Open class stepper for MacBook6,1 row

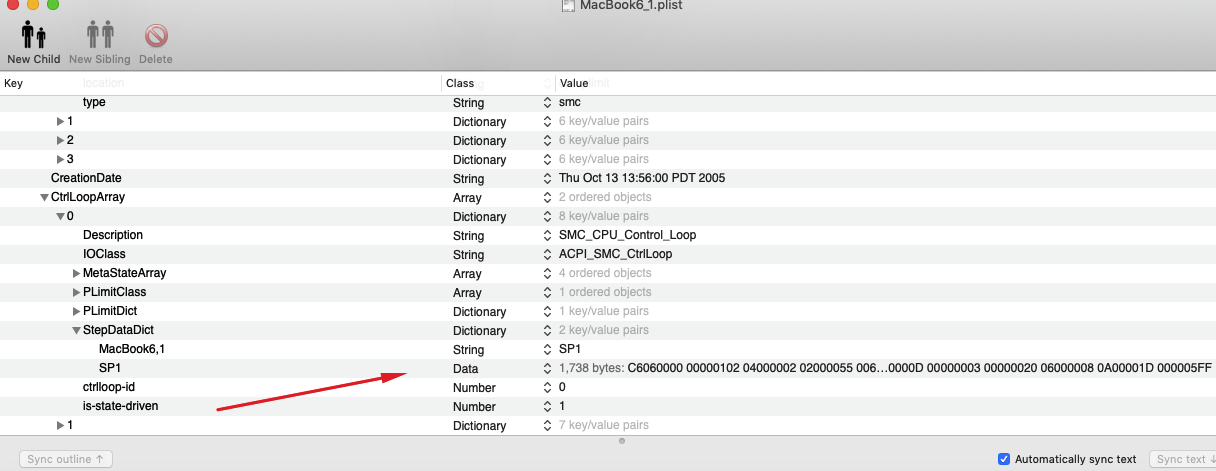(547, 350)
